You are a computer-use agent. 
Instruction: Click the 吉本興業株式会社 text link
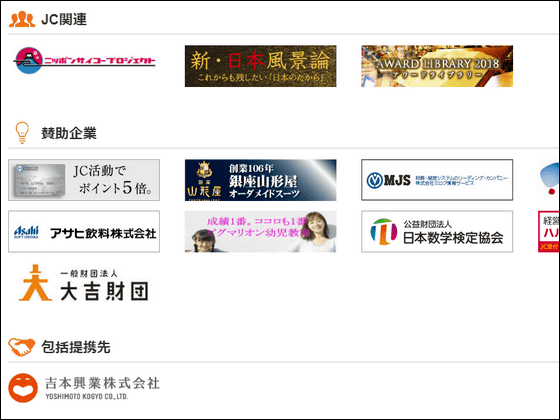102,383
